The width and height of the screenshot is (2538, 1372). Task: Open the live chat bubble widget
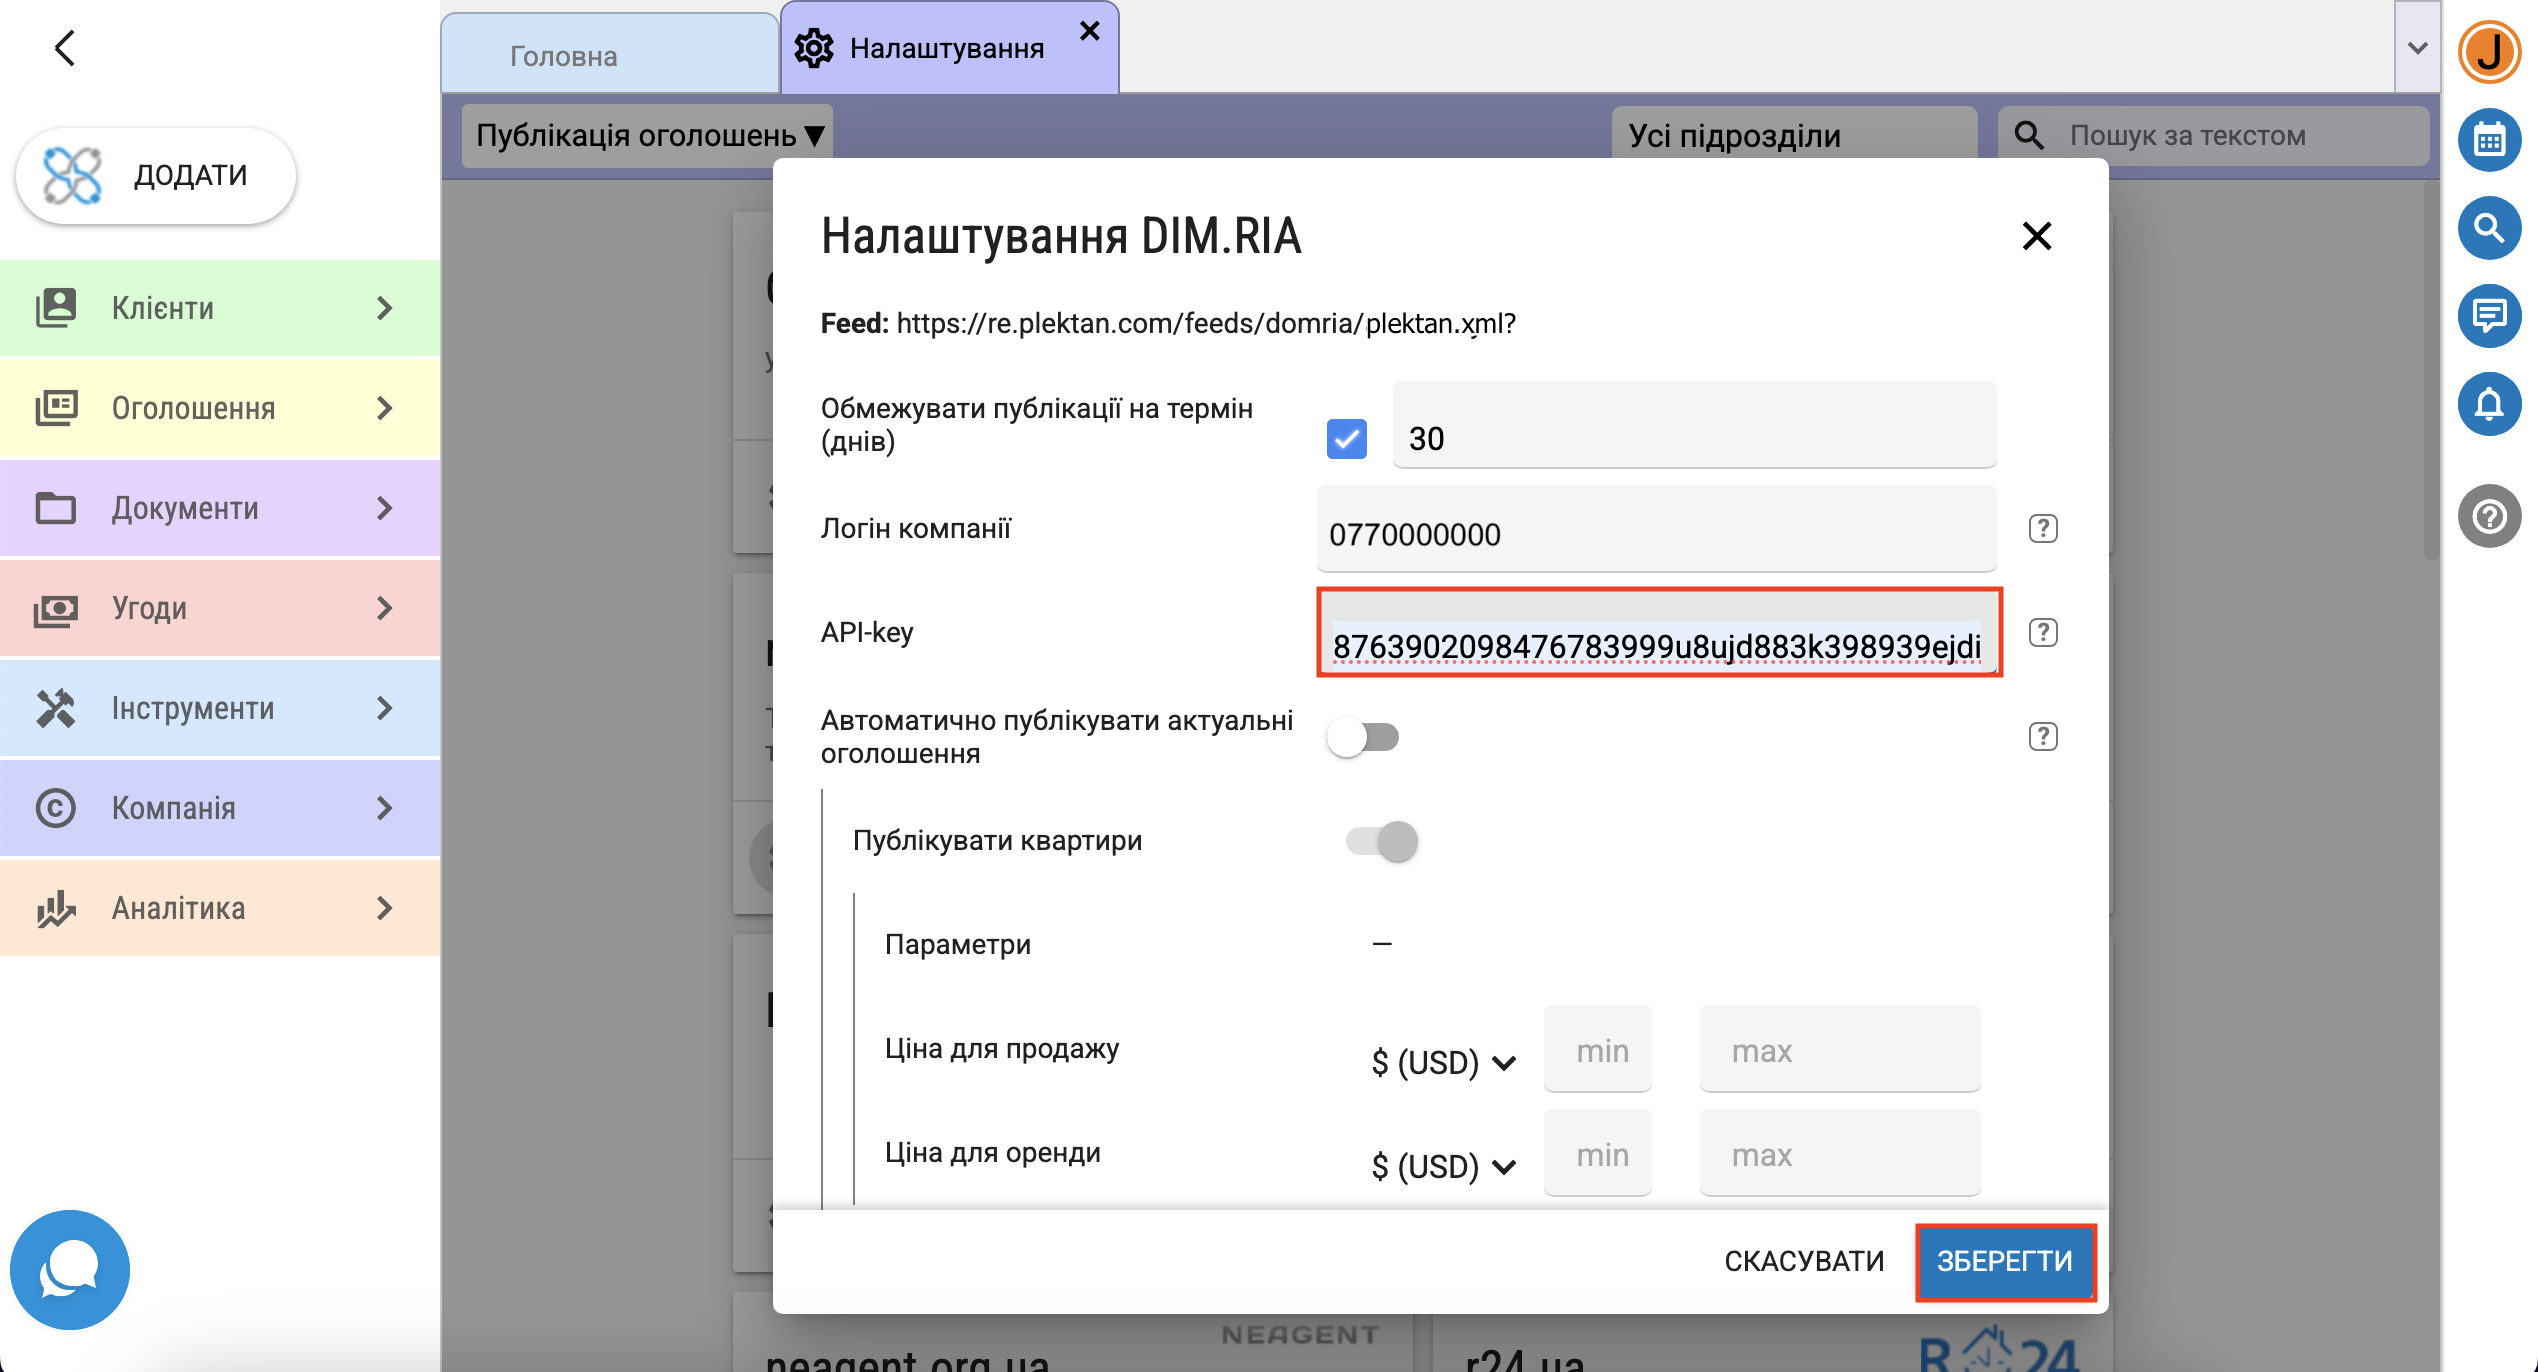point(69,1269)
